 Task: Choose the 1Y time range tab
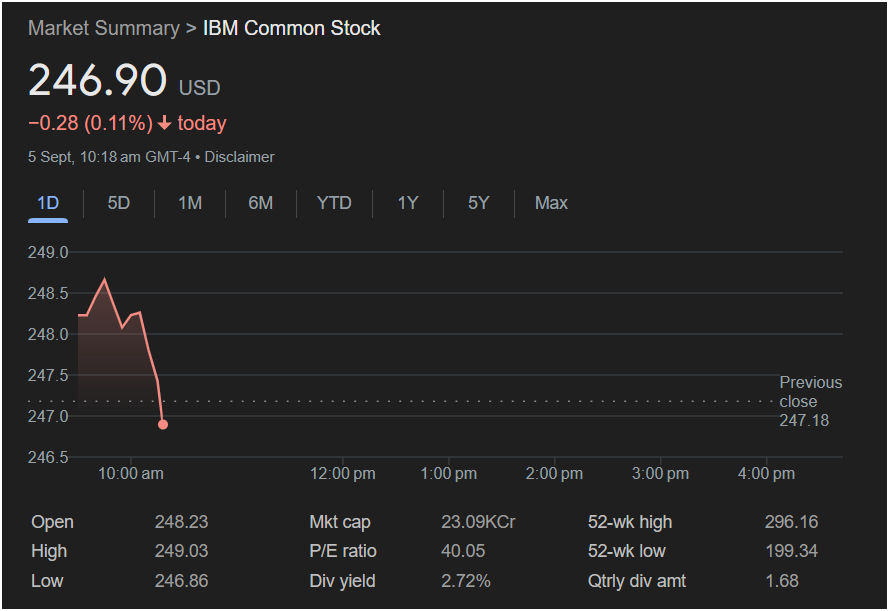(x=408, y=203)
